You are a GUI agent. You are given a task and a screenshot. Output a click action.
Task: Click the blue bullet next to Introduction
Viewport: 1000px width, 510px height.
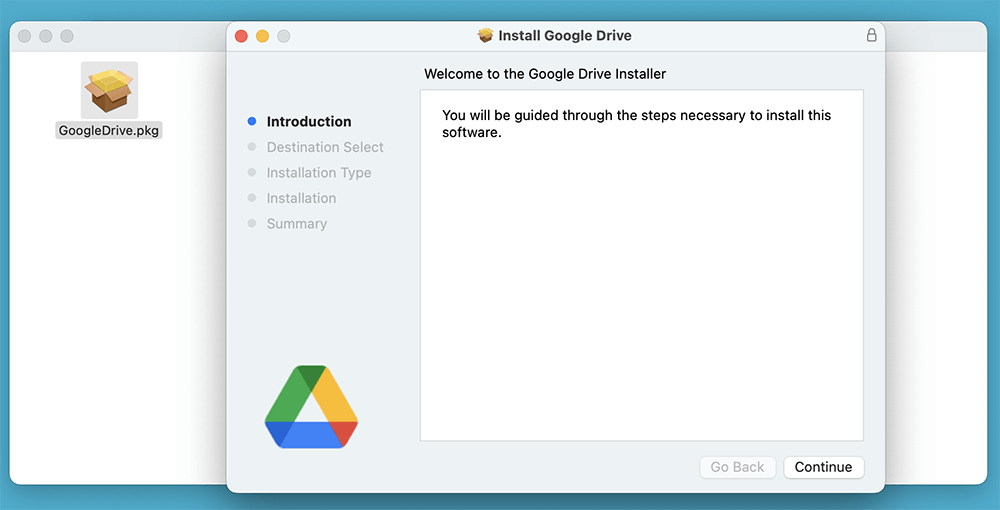point(252,121)
